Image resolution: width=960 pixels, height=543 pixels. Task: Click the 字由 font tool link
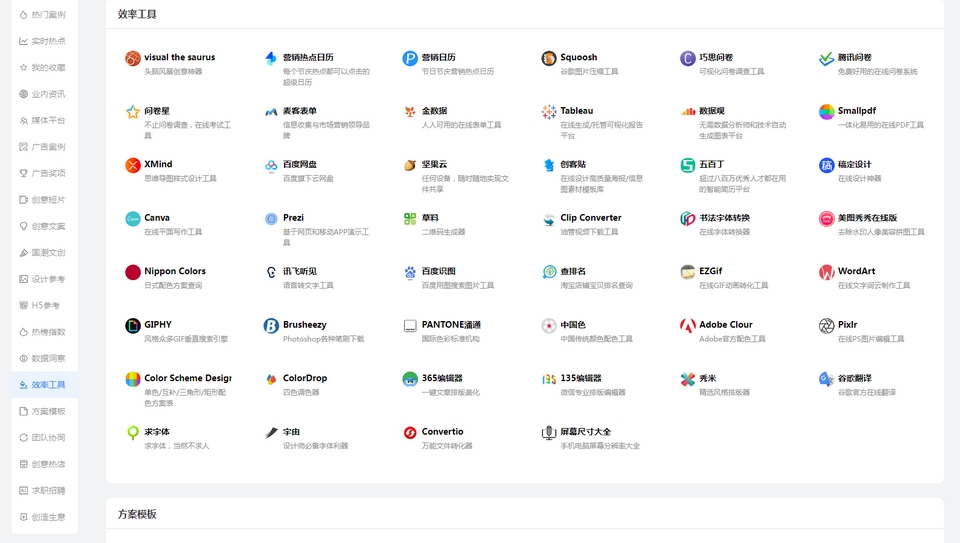(x=291, y=432)
